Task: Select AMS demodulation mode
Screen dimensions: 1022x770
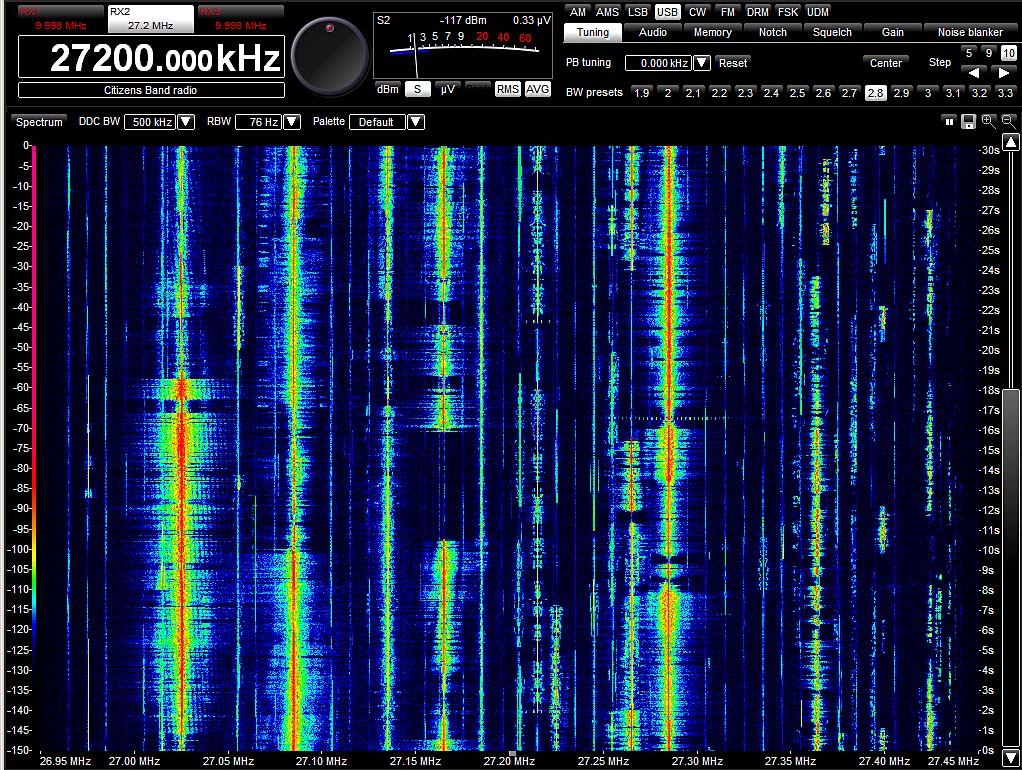Action: pyautogui.click(x=607, y=12)
